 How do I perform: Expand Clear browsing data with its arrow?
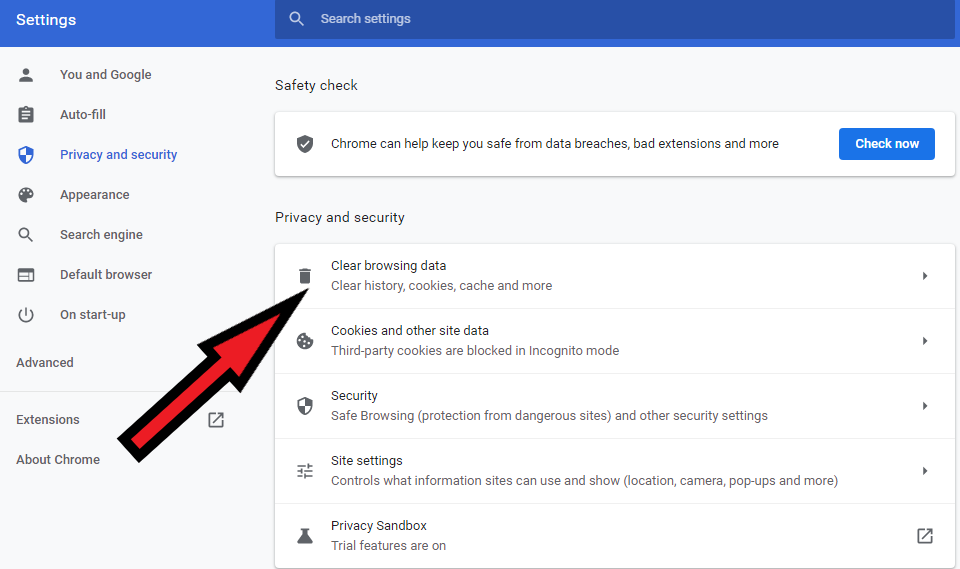pos(924,276)
